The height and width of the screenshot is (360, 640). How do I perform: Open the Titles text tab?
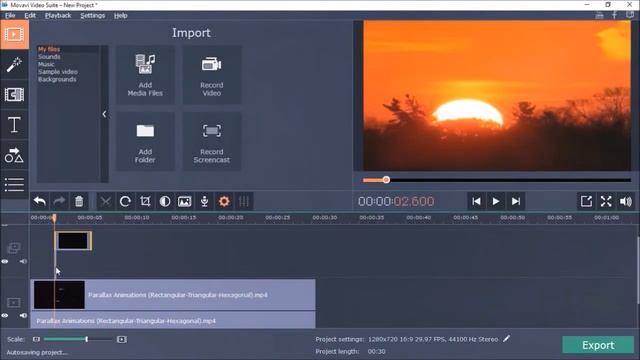14,125
